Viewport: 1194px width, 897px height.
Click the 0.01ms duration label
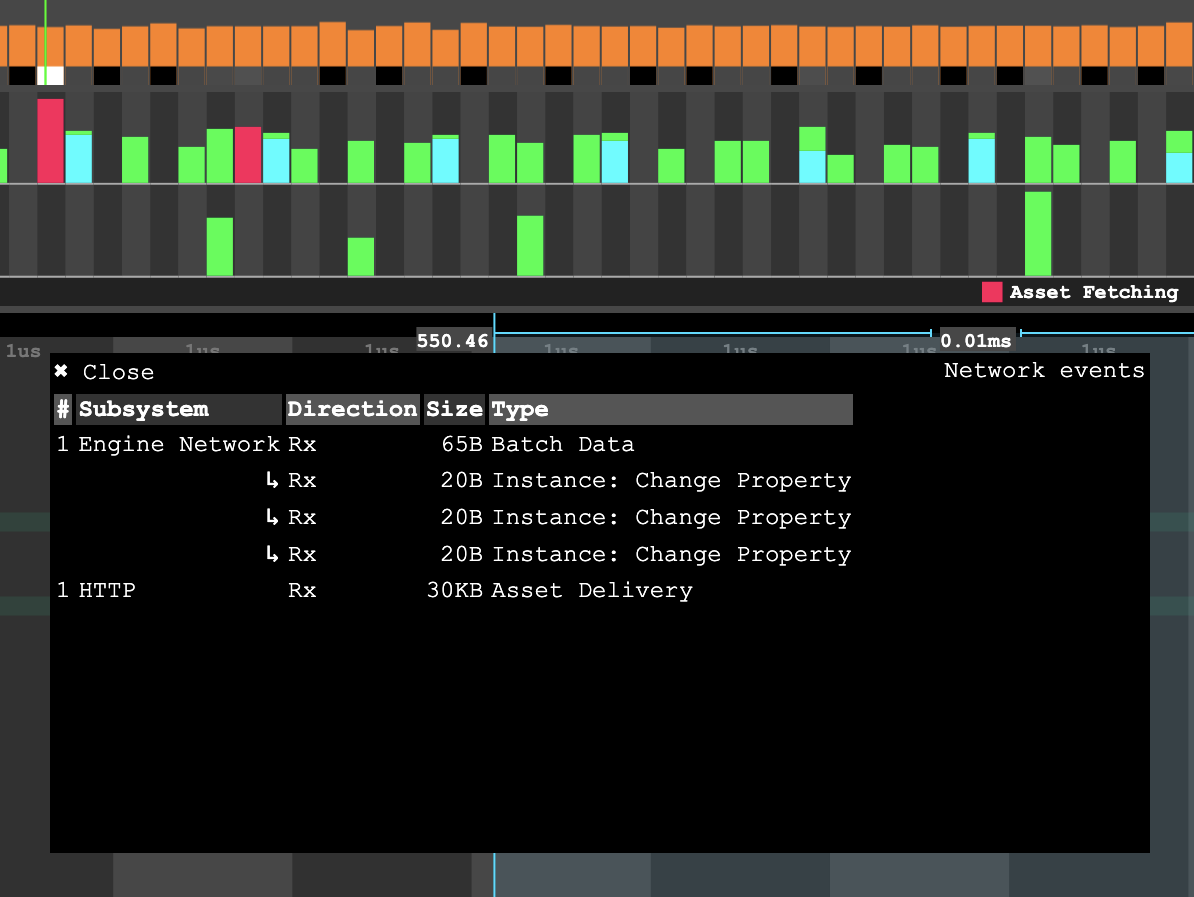point(975,340)
